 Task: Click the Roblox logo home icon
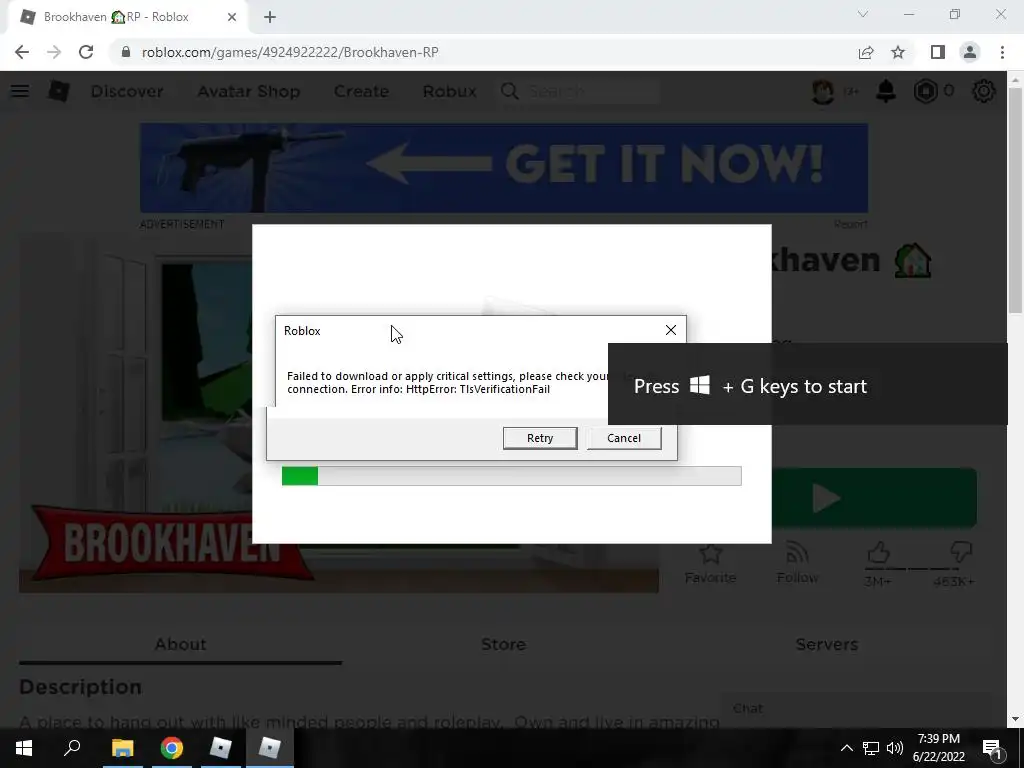click(59, 91)
